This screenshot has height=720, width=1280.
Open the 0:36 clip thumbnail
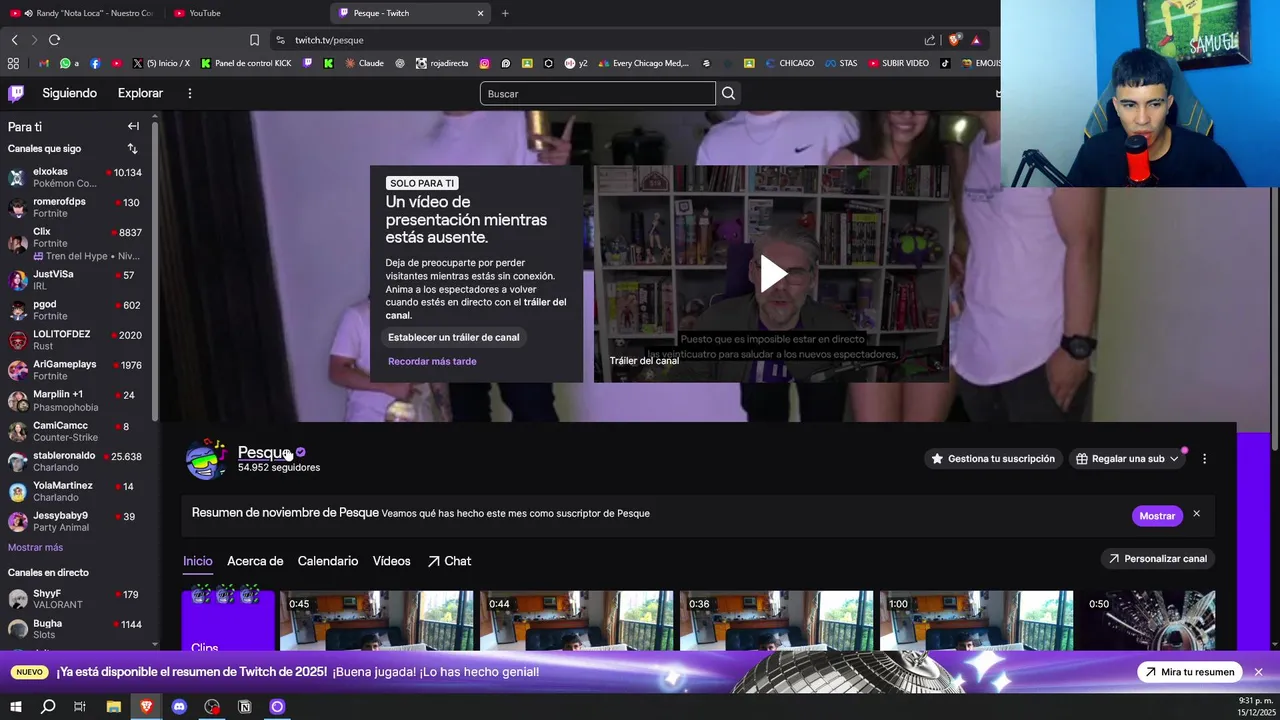pos(777,621)
